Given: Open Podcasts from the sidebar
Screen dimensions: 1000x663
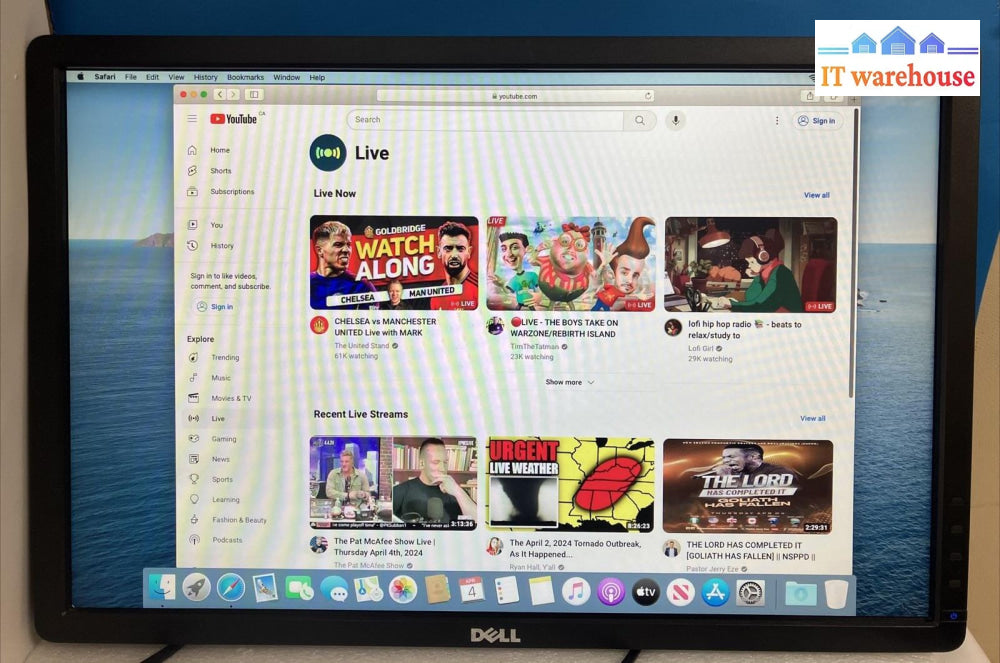Looking at the screenshot, I should [227, 540].
